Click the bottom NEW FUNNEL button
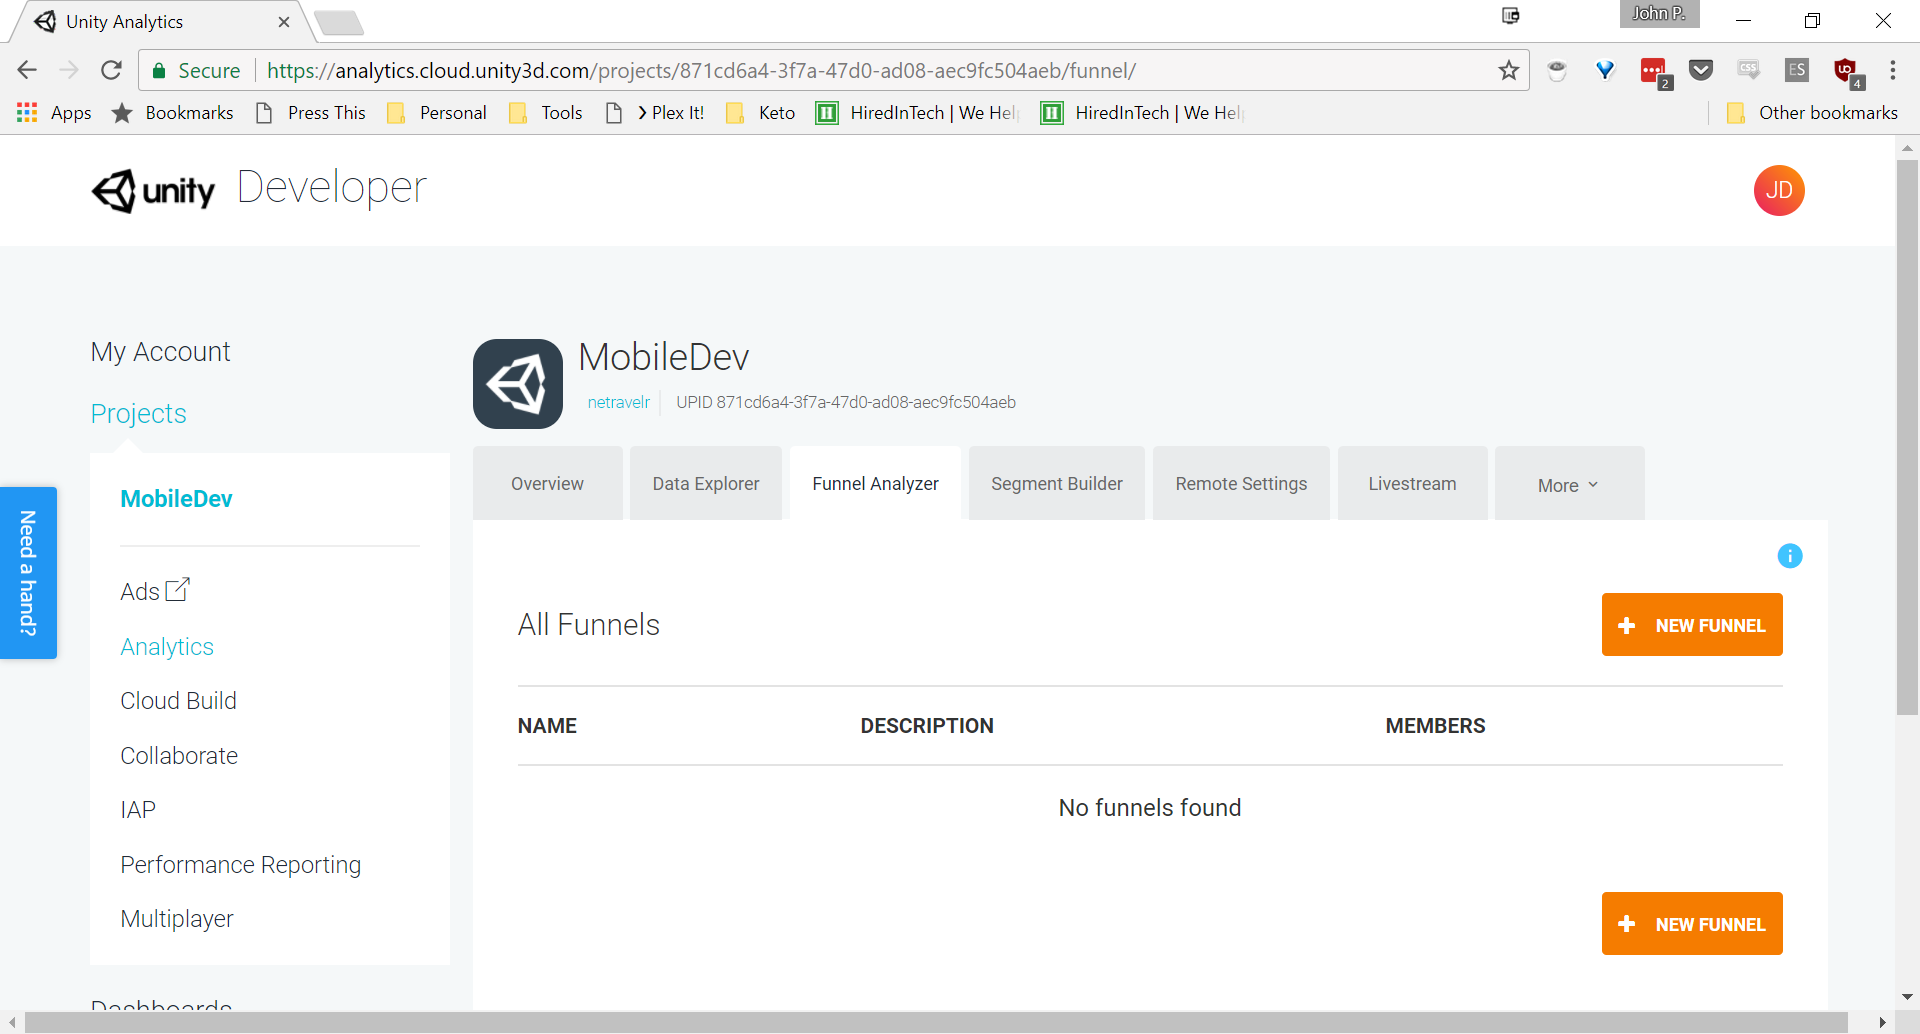The width and height of the screenshot is (1920, 1034). (x=1692, y=924)
